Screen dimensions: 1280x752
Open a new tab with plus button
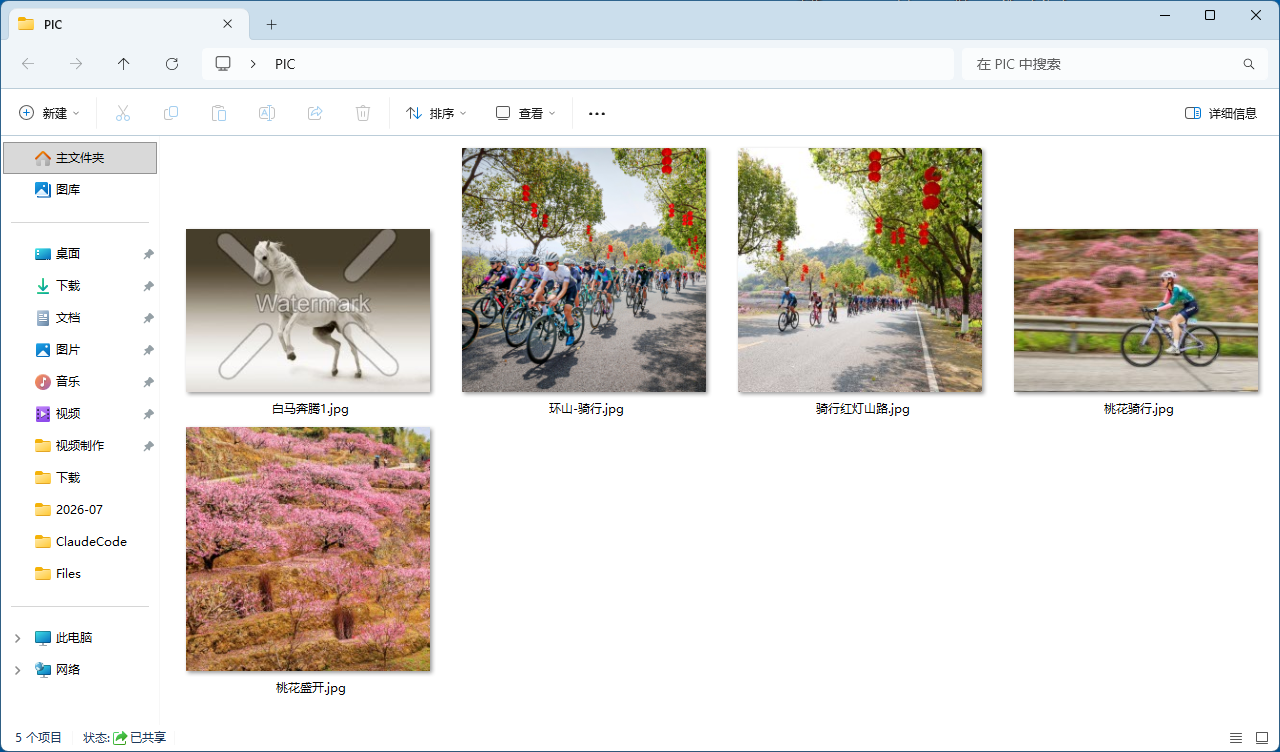[271, 24]
